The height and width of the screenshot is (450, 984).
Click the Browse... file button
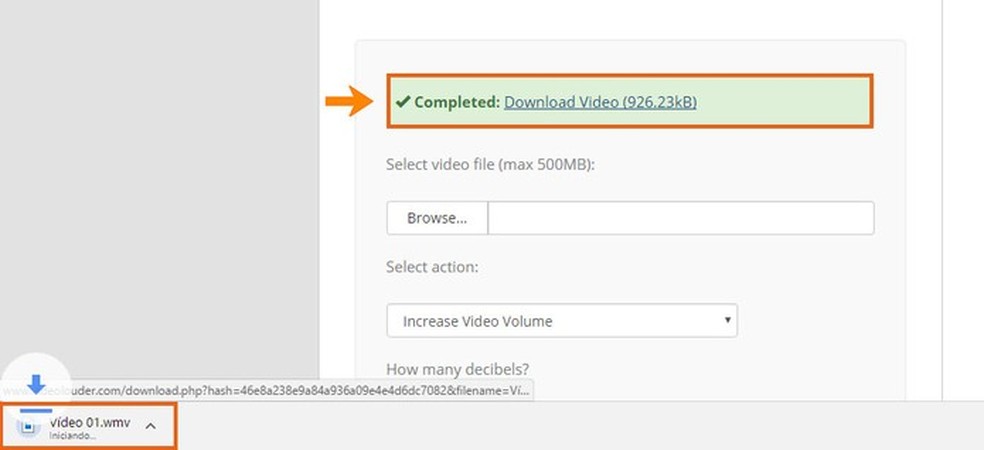437,218
